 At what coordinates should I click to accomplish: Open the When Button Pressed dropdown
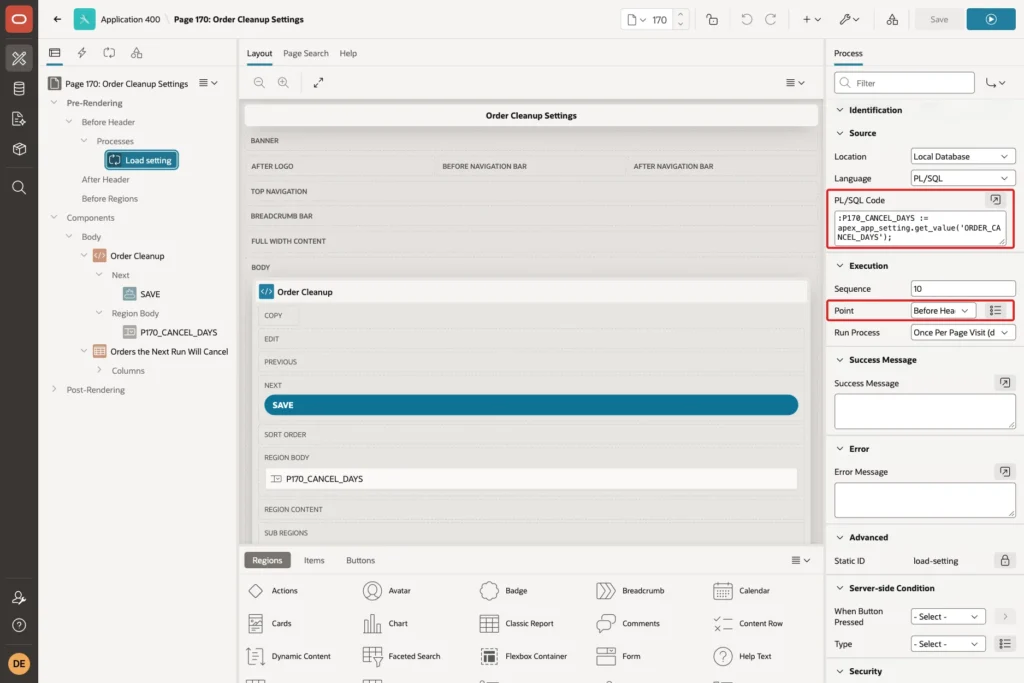point(948,616)
